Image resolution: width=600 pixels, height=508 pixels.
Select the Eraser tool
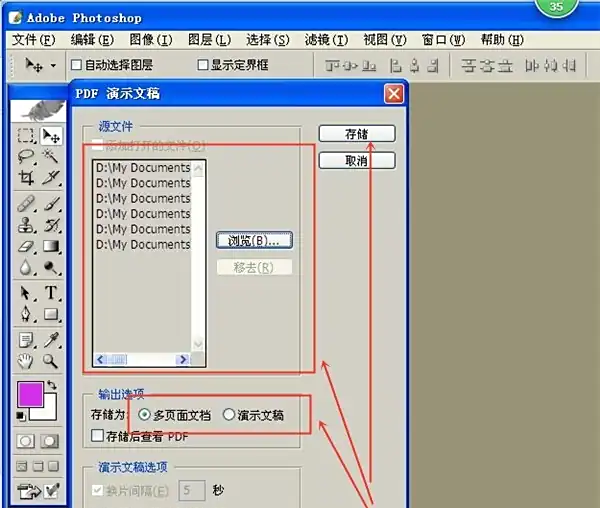tap(26, 246)
